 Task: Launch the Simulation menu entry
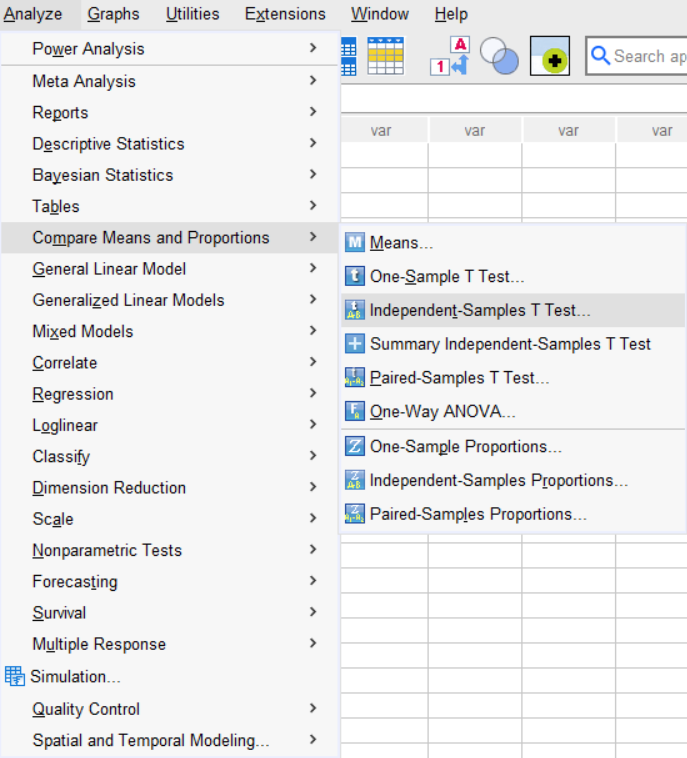(x=169, y=676)
